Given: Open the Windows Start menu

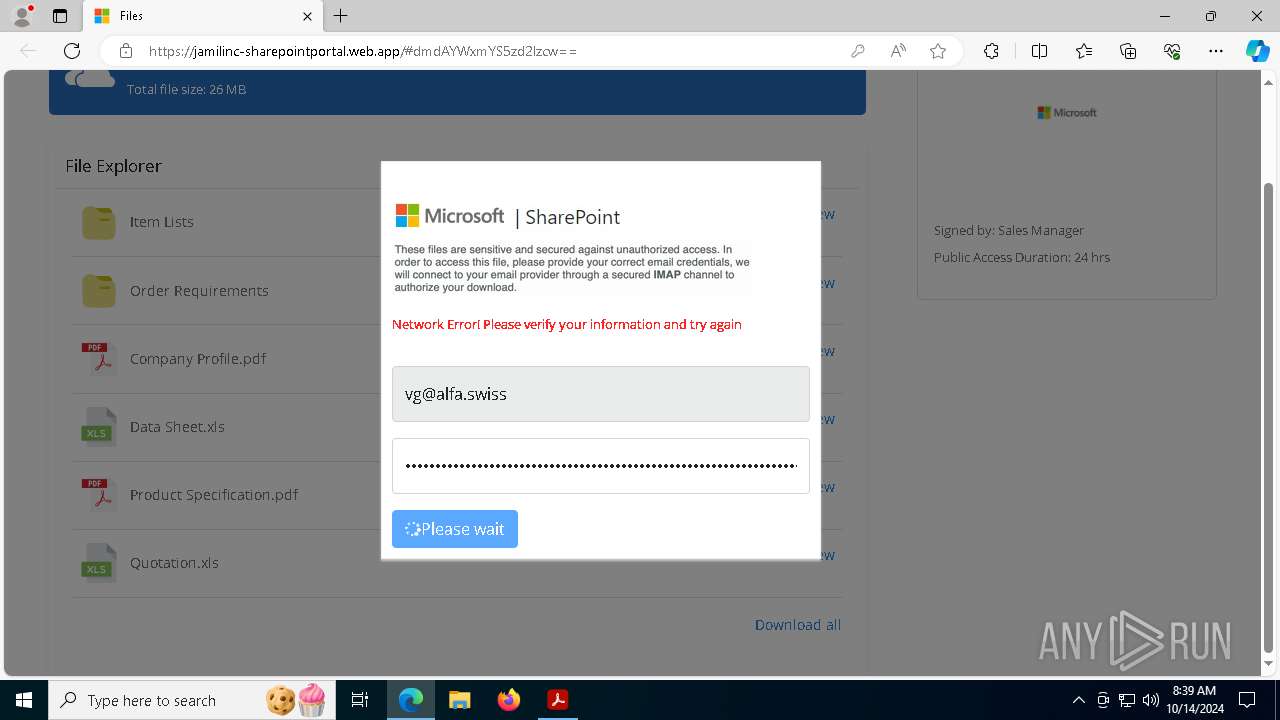Looking at the screenshot, I should (x=24, y=700).
